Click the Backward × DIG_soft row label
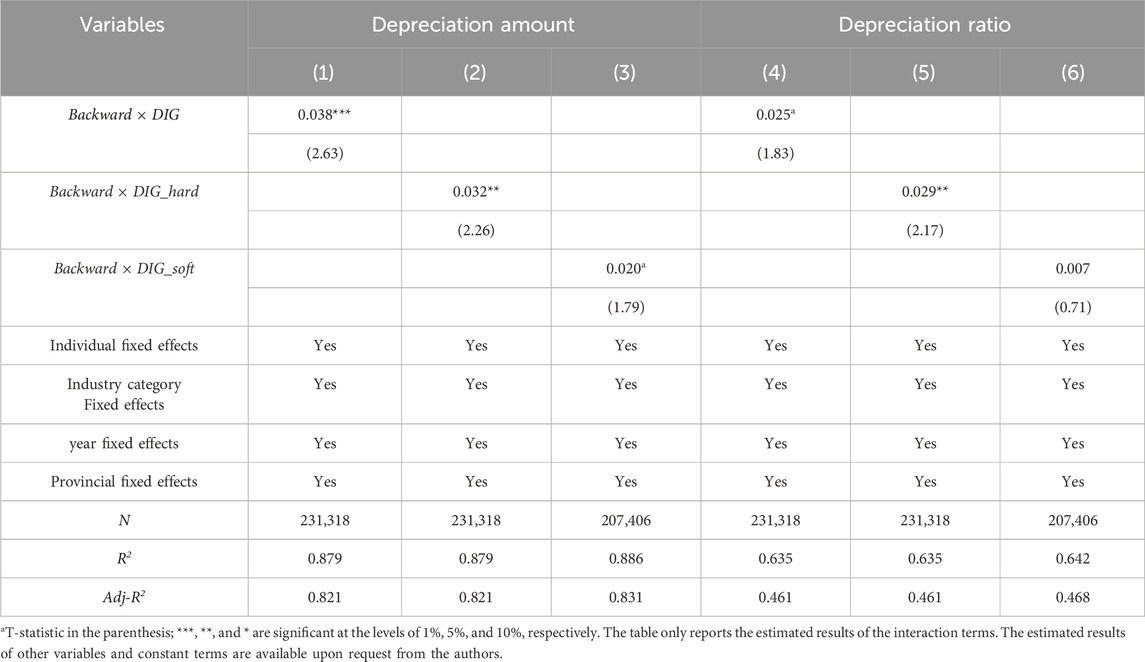 124,268
